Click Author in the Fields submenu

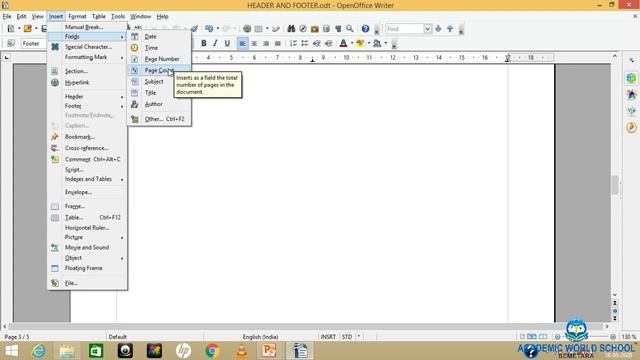160,104
